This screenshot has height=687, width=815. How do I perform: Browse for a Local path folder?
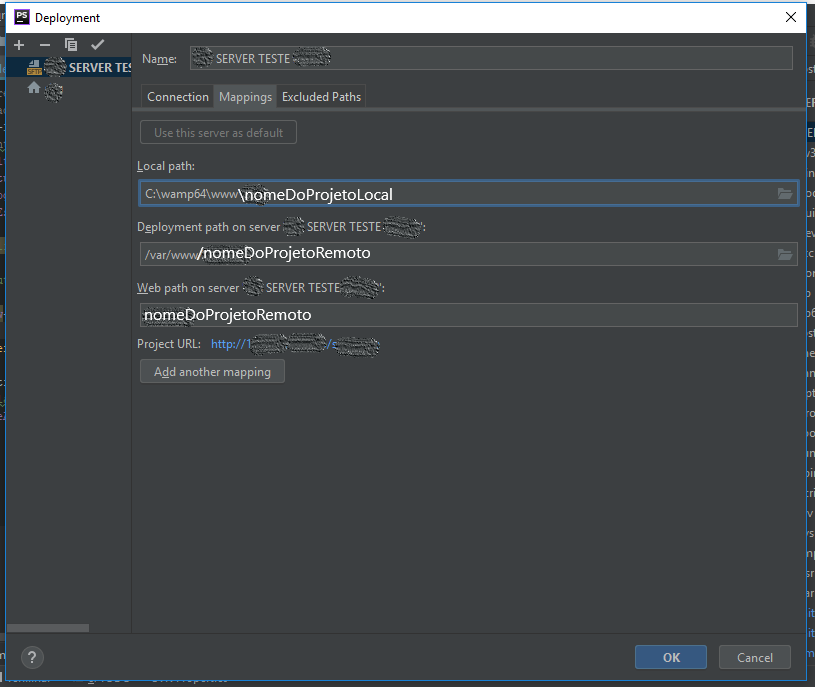tap(785, 195)
